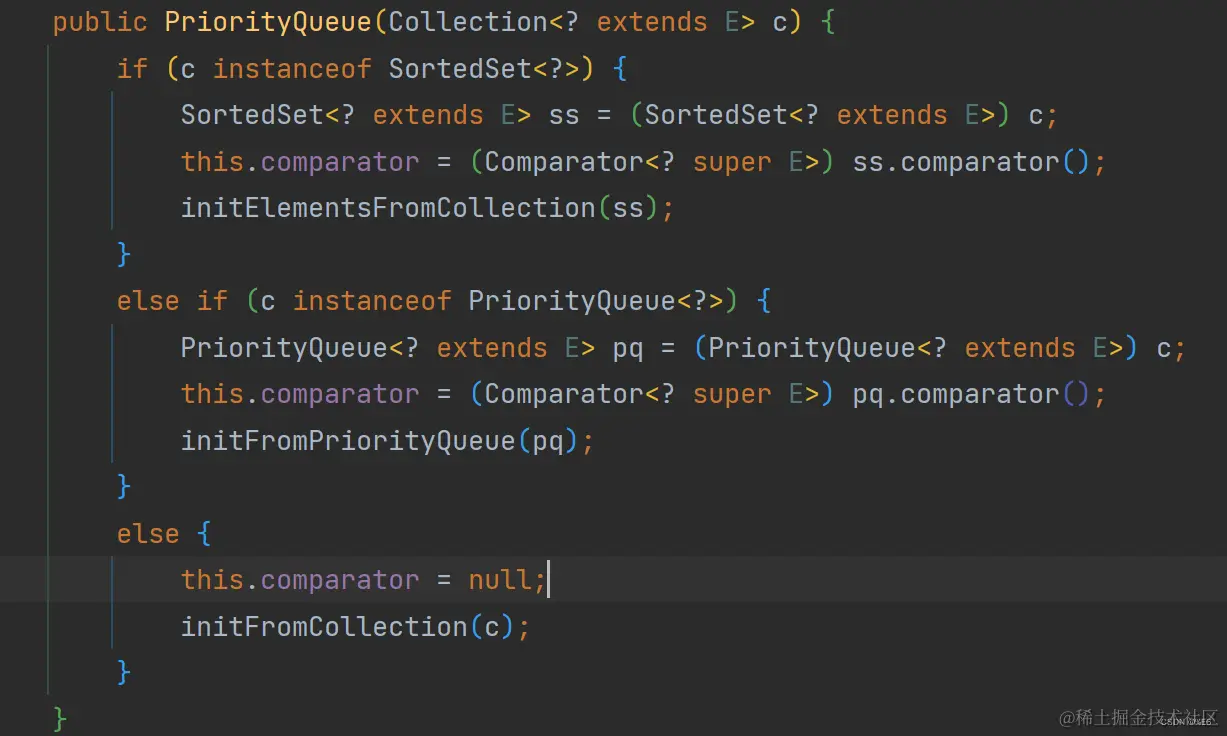Click 'Collection' parameter type in signature
The width and height of the screenshot is (1227, 736).
[468, 22]
